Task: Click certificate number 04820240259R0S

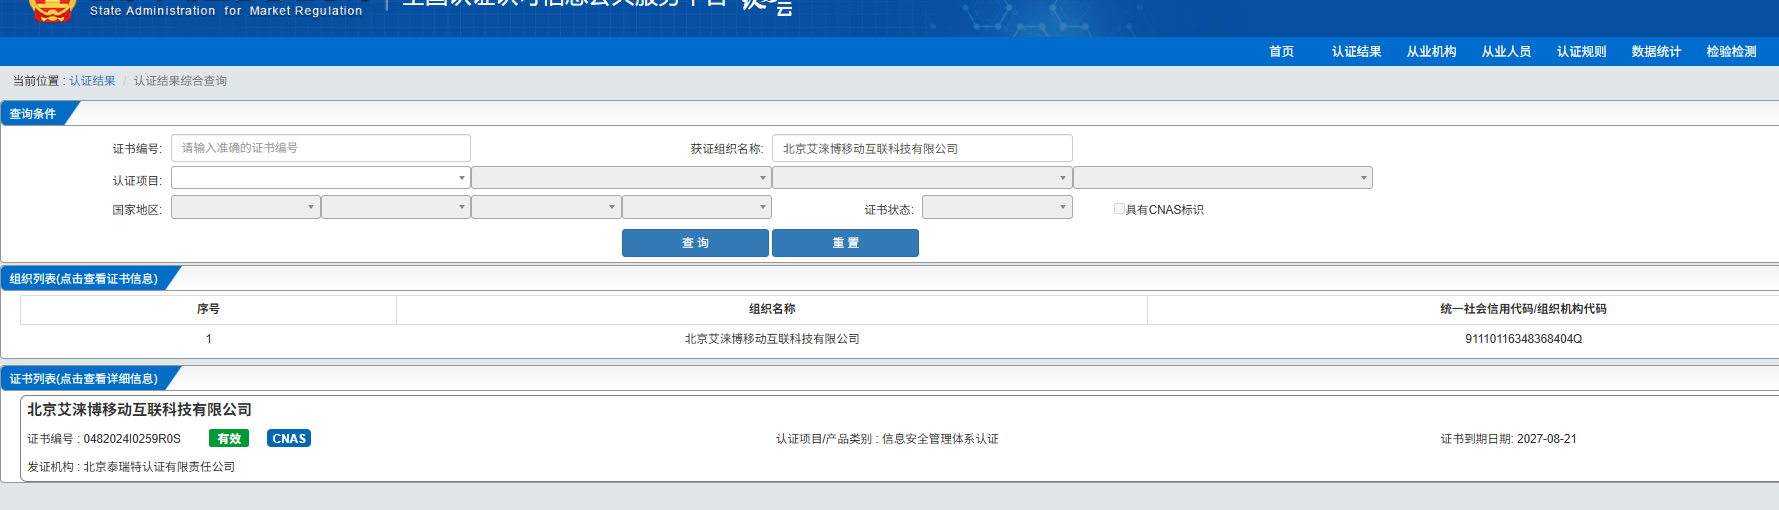Action: pos(132,439)
